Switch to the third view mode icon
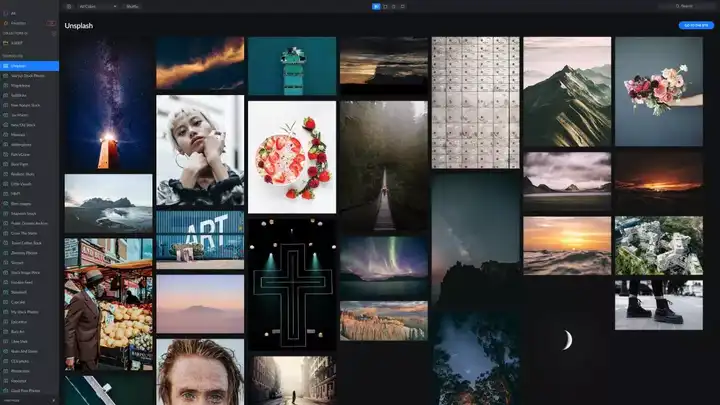The height and width of the screenshot is (405, 720). click(394, 6)
